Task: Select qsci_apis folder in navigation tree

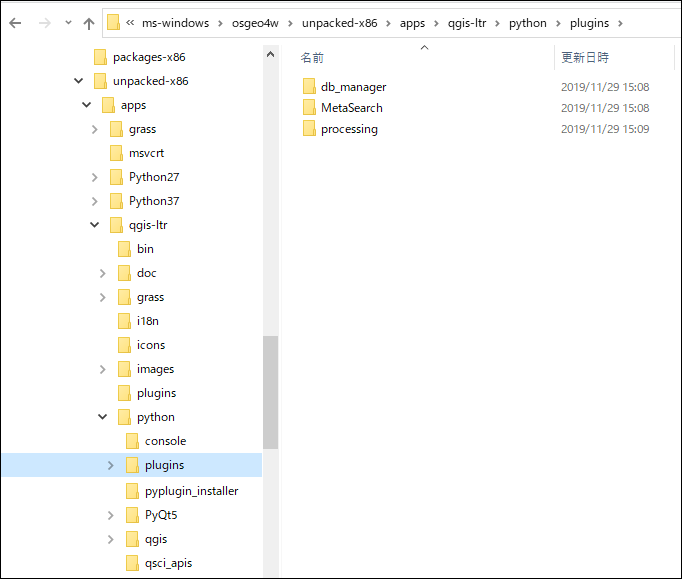Action: point(168,563)
